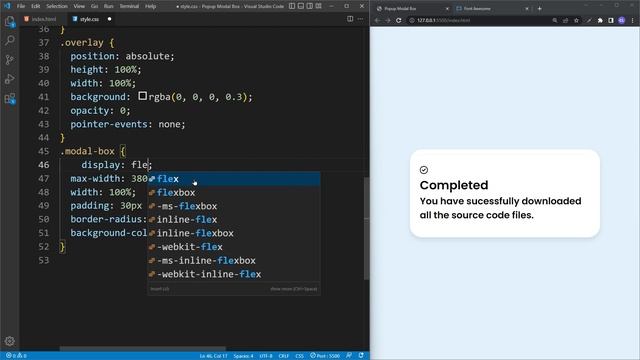The width and height of the screenshot is (640, 360).
Task: Open the Edit menu
Action: click(x=36, y=6)
